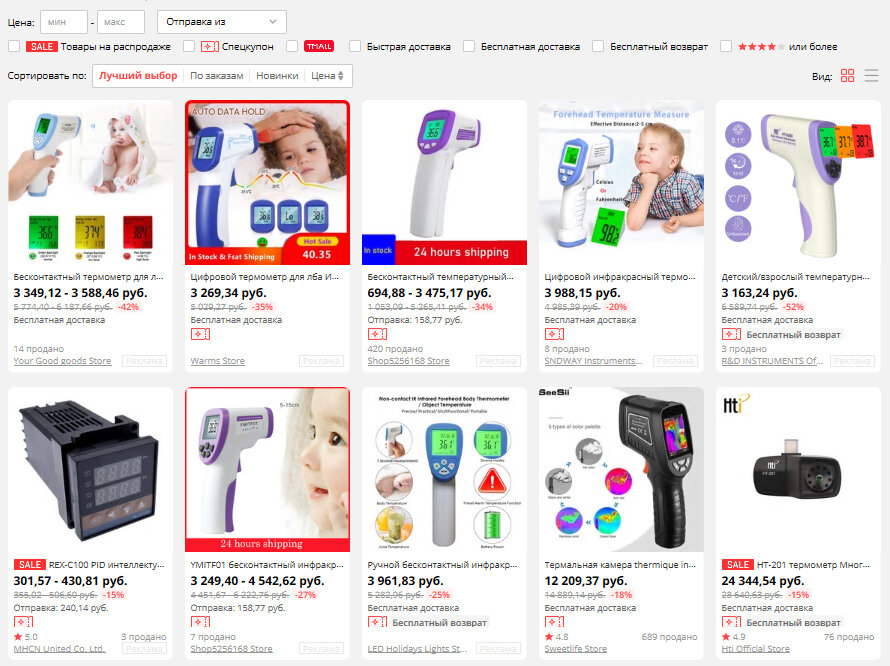
Task: Sort by По заказам tab
Action: [216, 76]
